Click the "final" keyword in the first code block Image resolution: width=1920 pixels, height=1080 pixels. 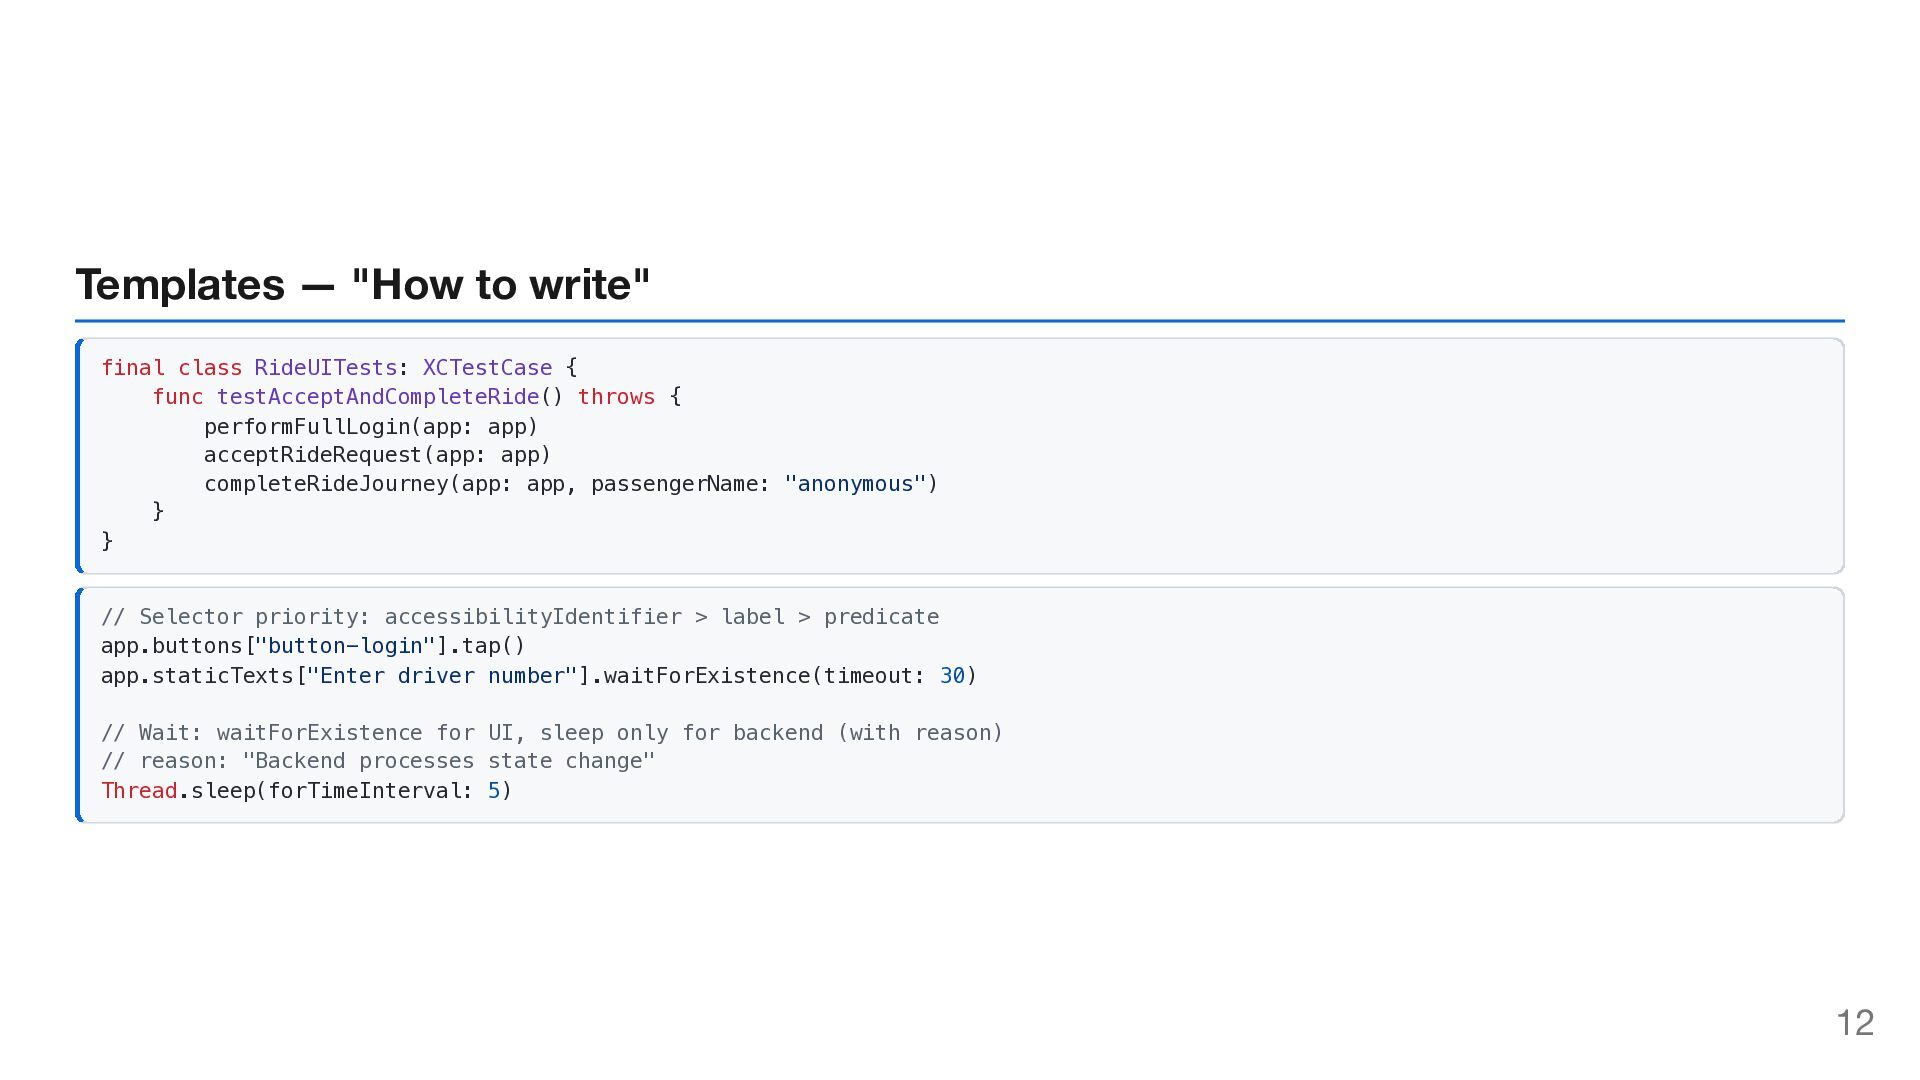tap(133, 368)
